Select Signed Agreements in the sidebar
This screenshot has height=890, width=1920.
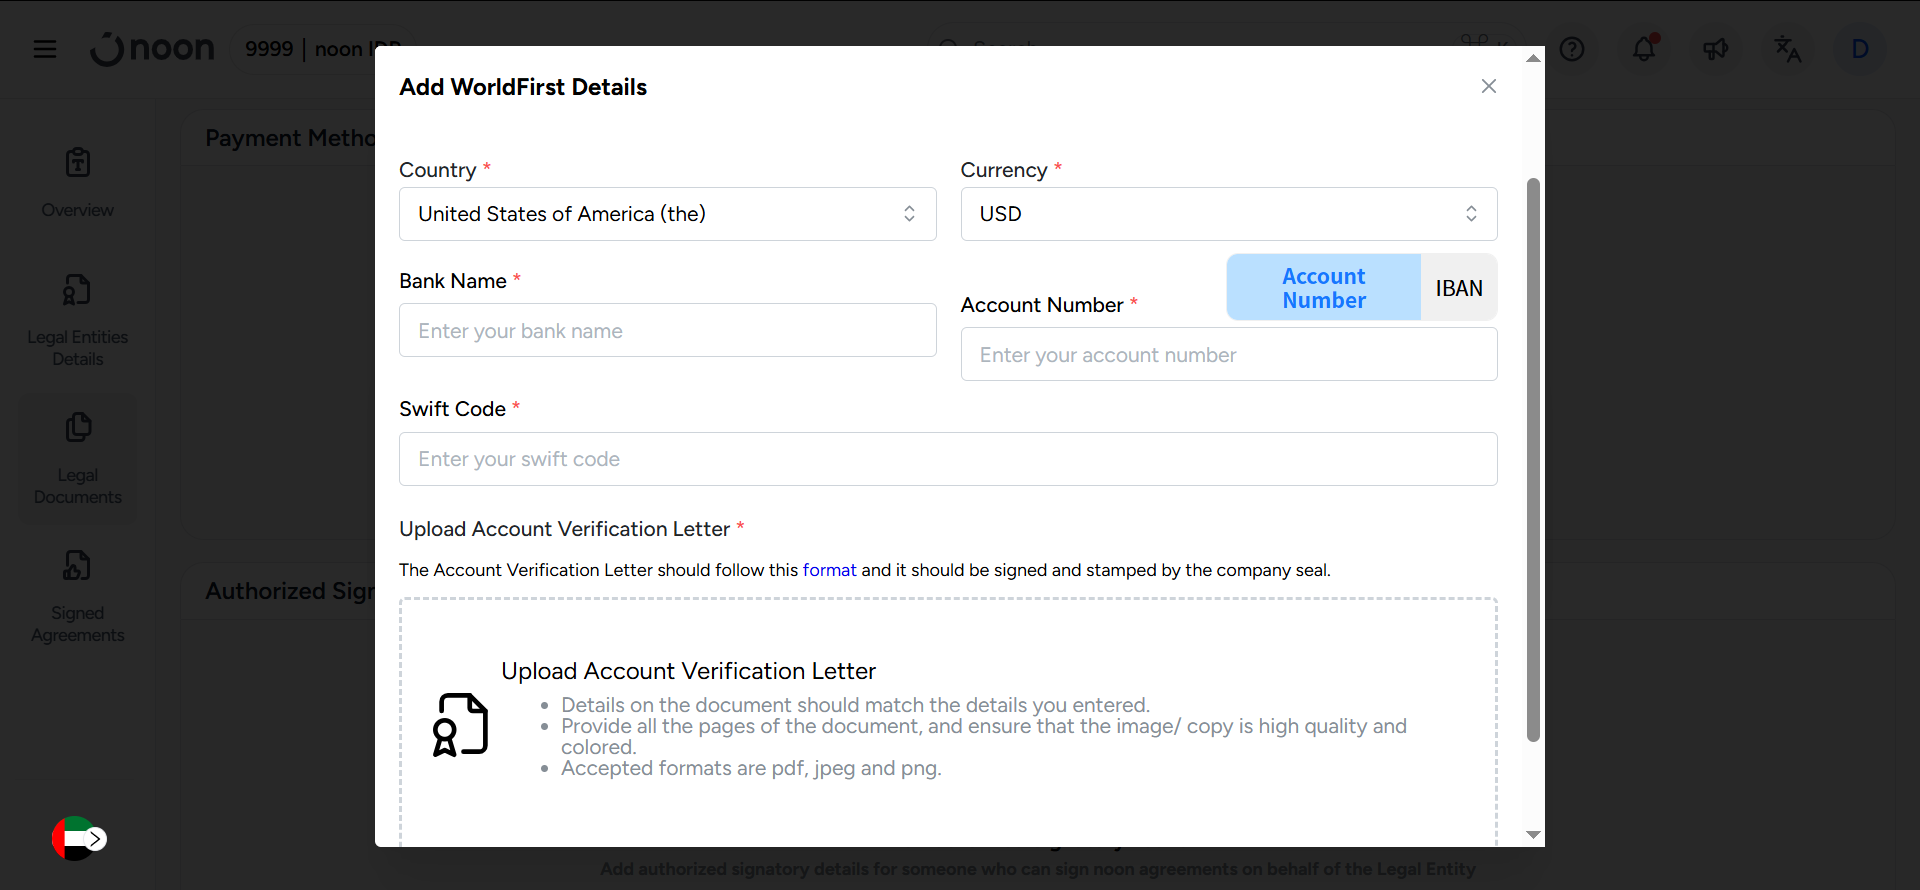78,596
